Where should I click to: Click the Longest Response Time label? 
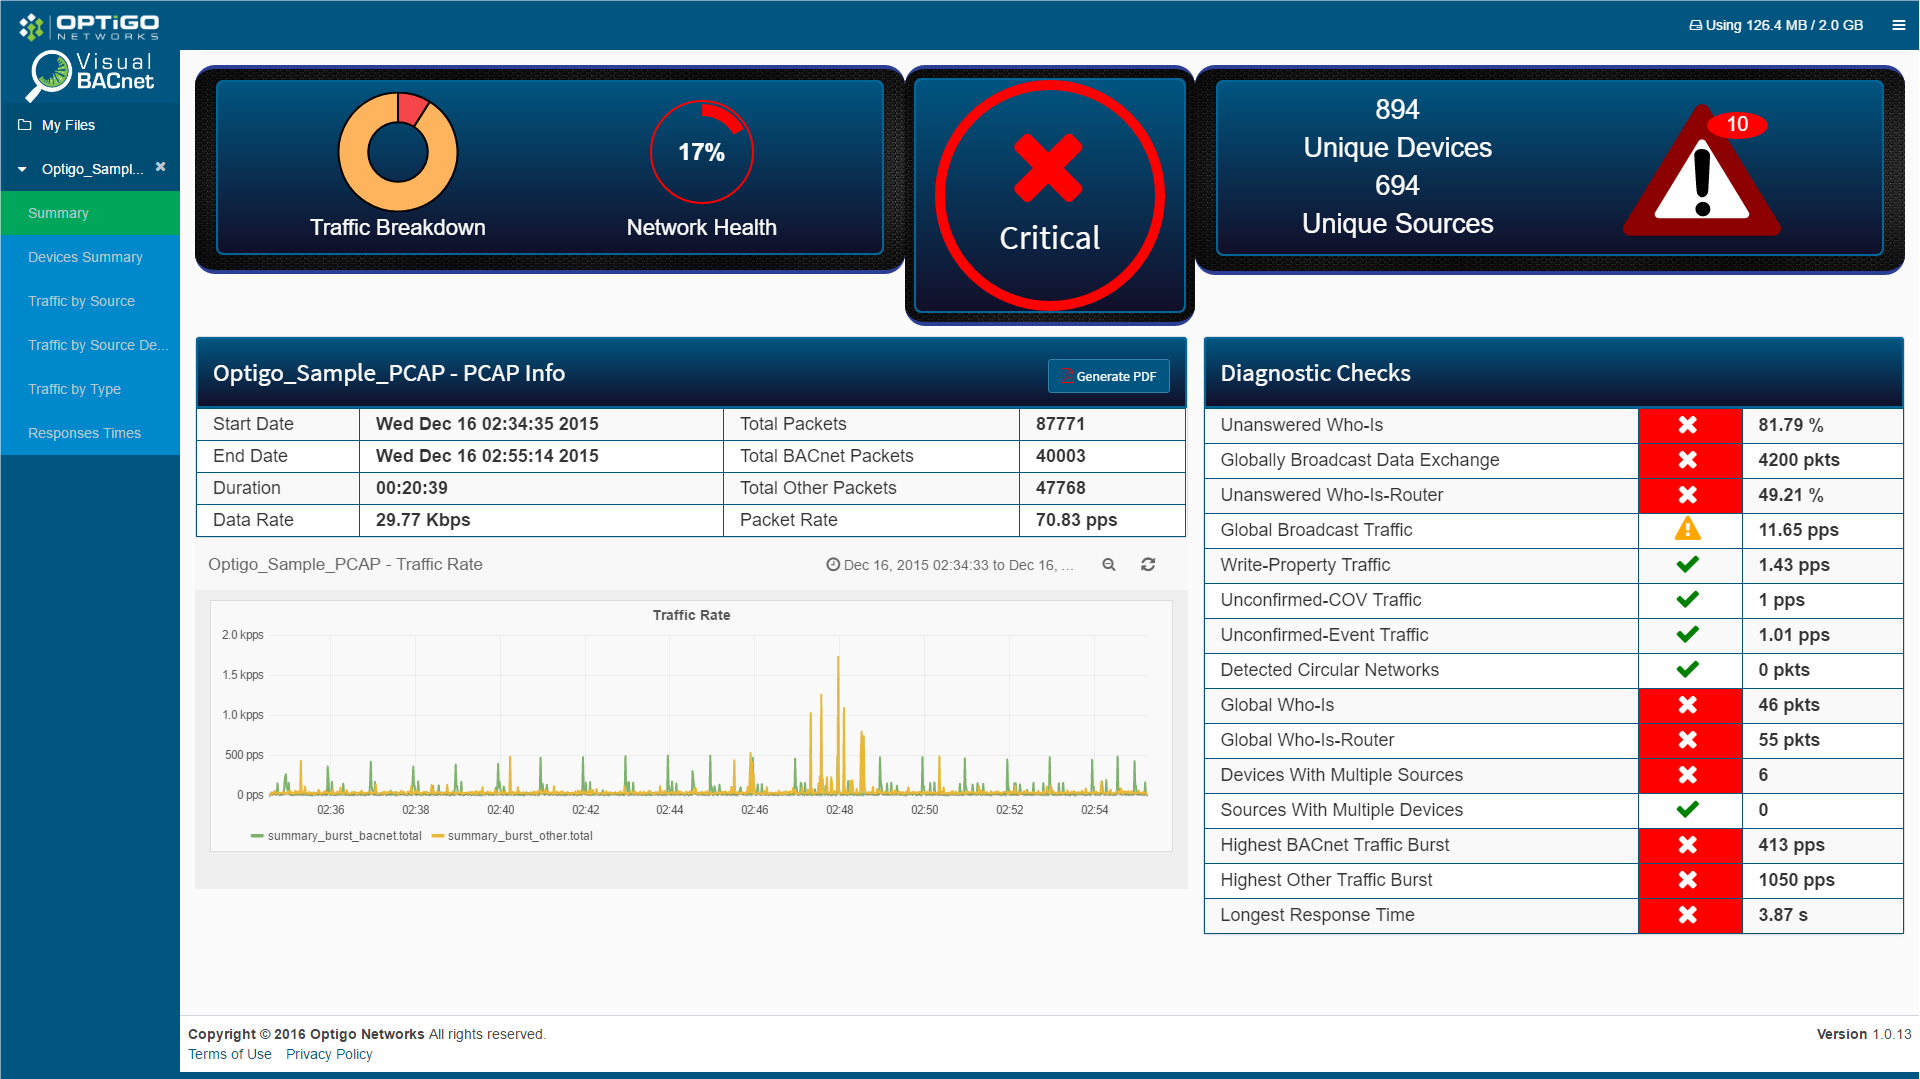[x=1317, y=915]
